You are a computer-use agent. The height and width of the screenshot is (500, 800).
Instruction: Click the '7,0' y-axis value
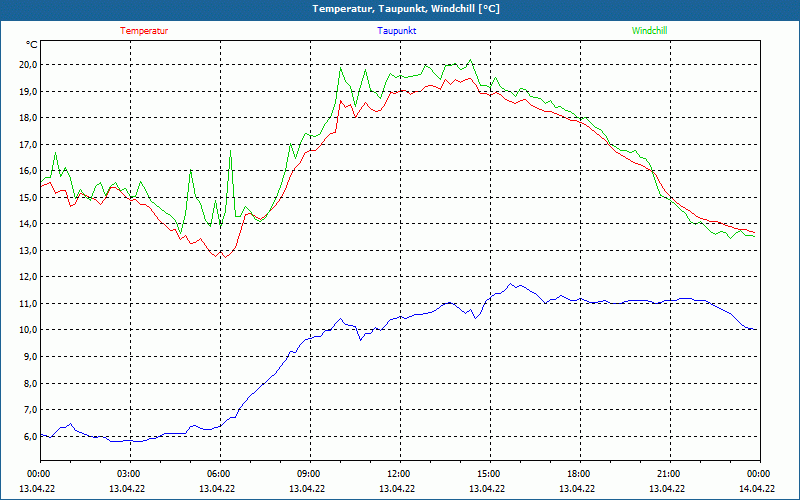(x=31, y=410)
